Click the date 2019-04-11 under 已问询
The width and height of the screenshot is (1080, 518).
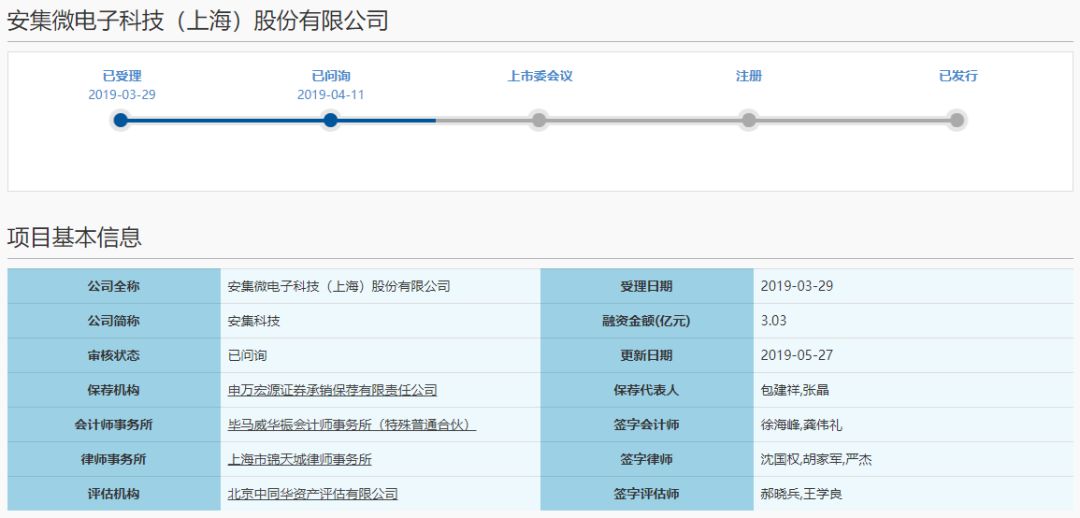331,95
